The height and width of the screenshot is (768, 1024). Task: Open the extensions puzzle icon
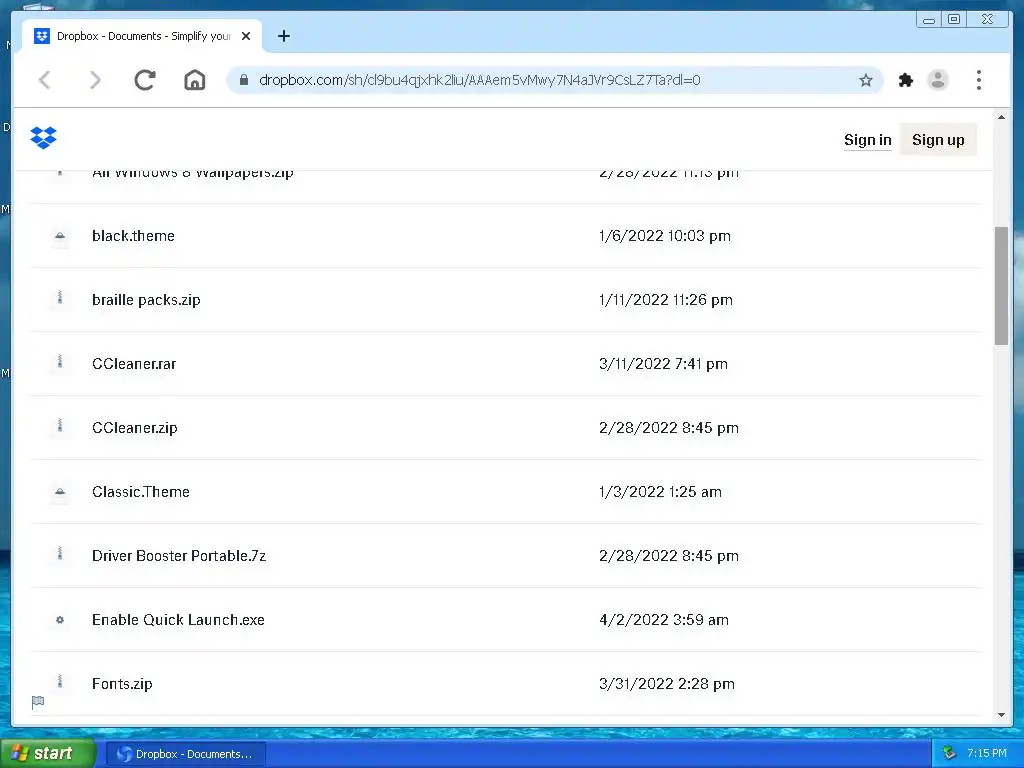click(x=906, y=80)
